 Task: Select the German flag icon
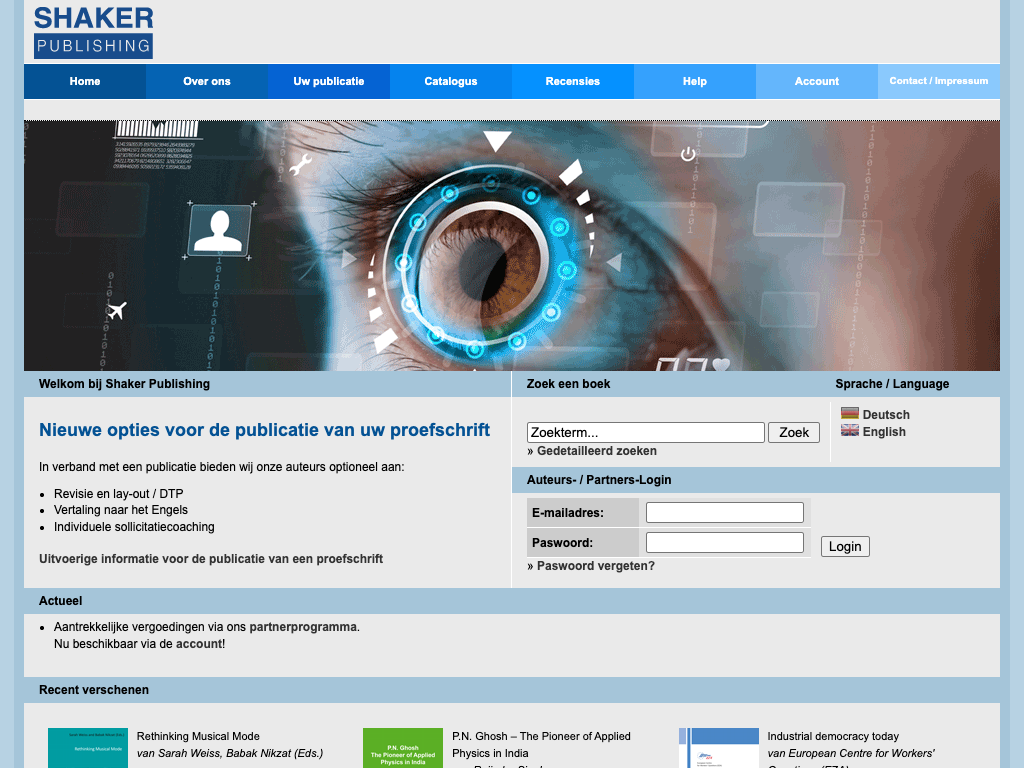click(x=850, y=414)
